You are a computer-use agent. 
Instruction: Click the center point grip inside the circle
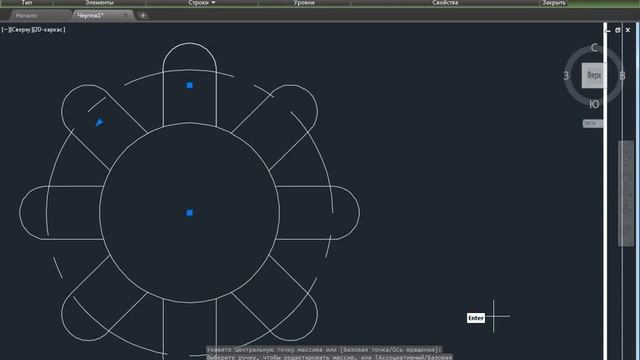coord(189,213)
